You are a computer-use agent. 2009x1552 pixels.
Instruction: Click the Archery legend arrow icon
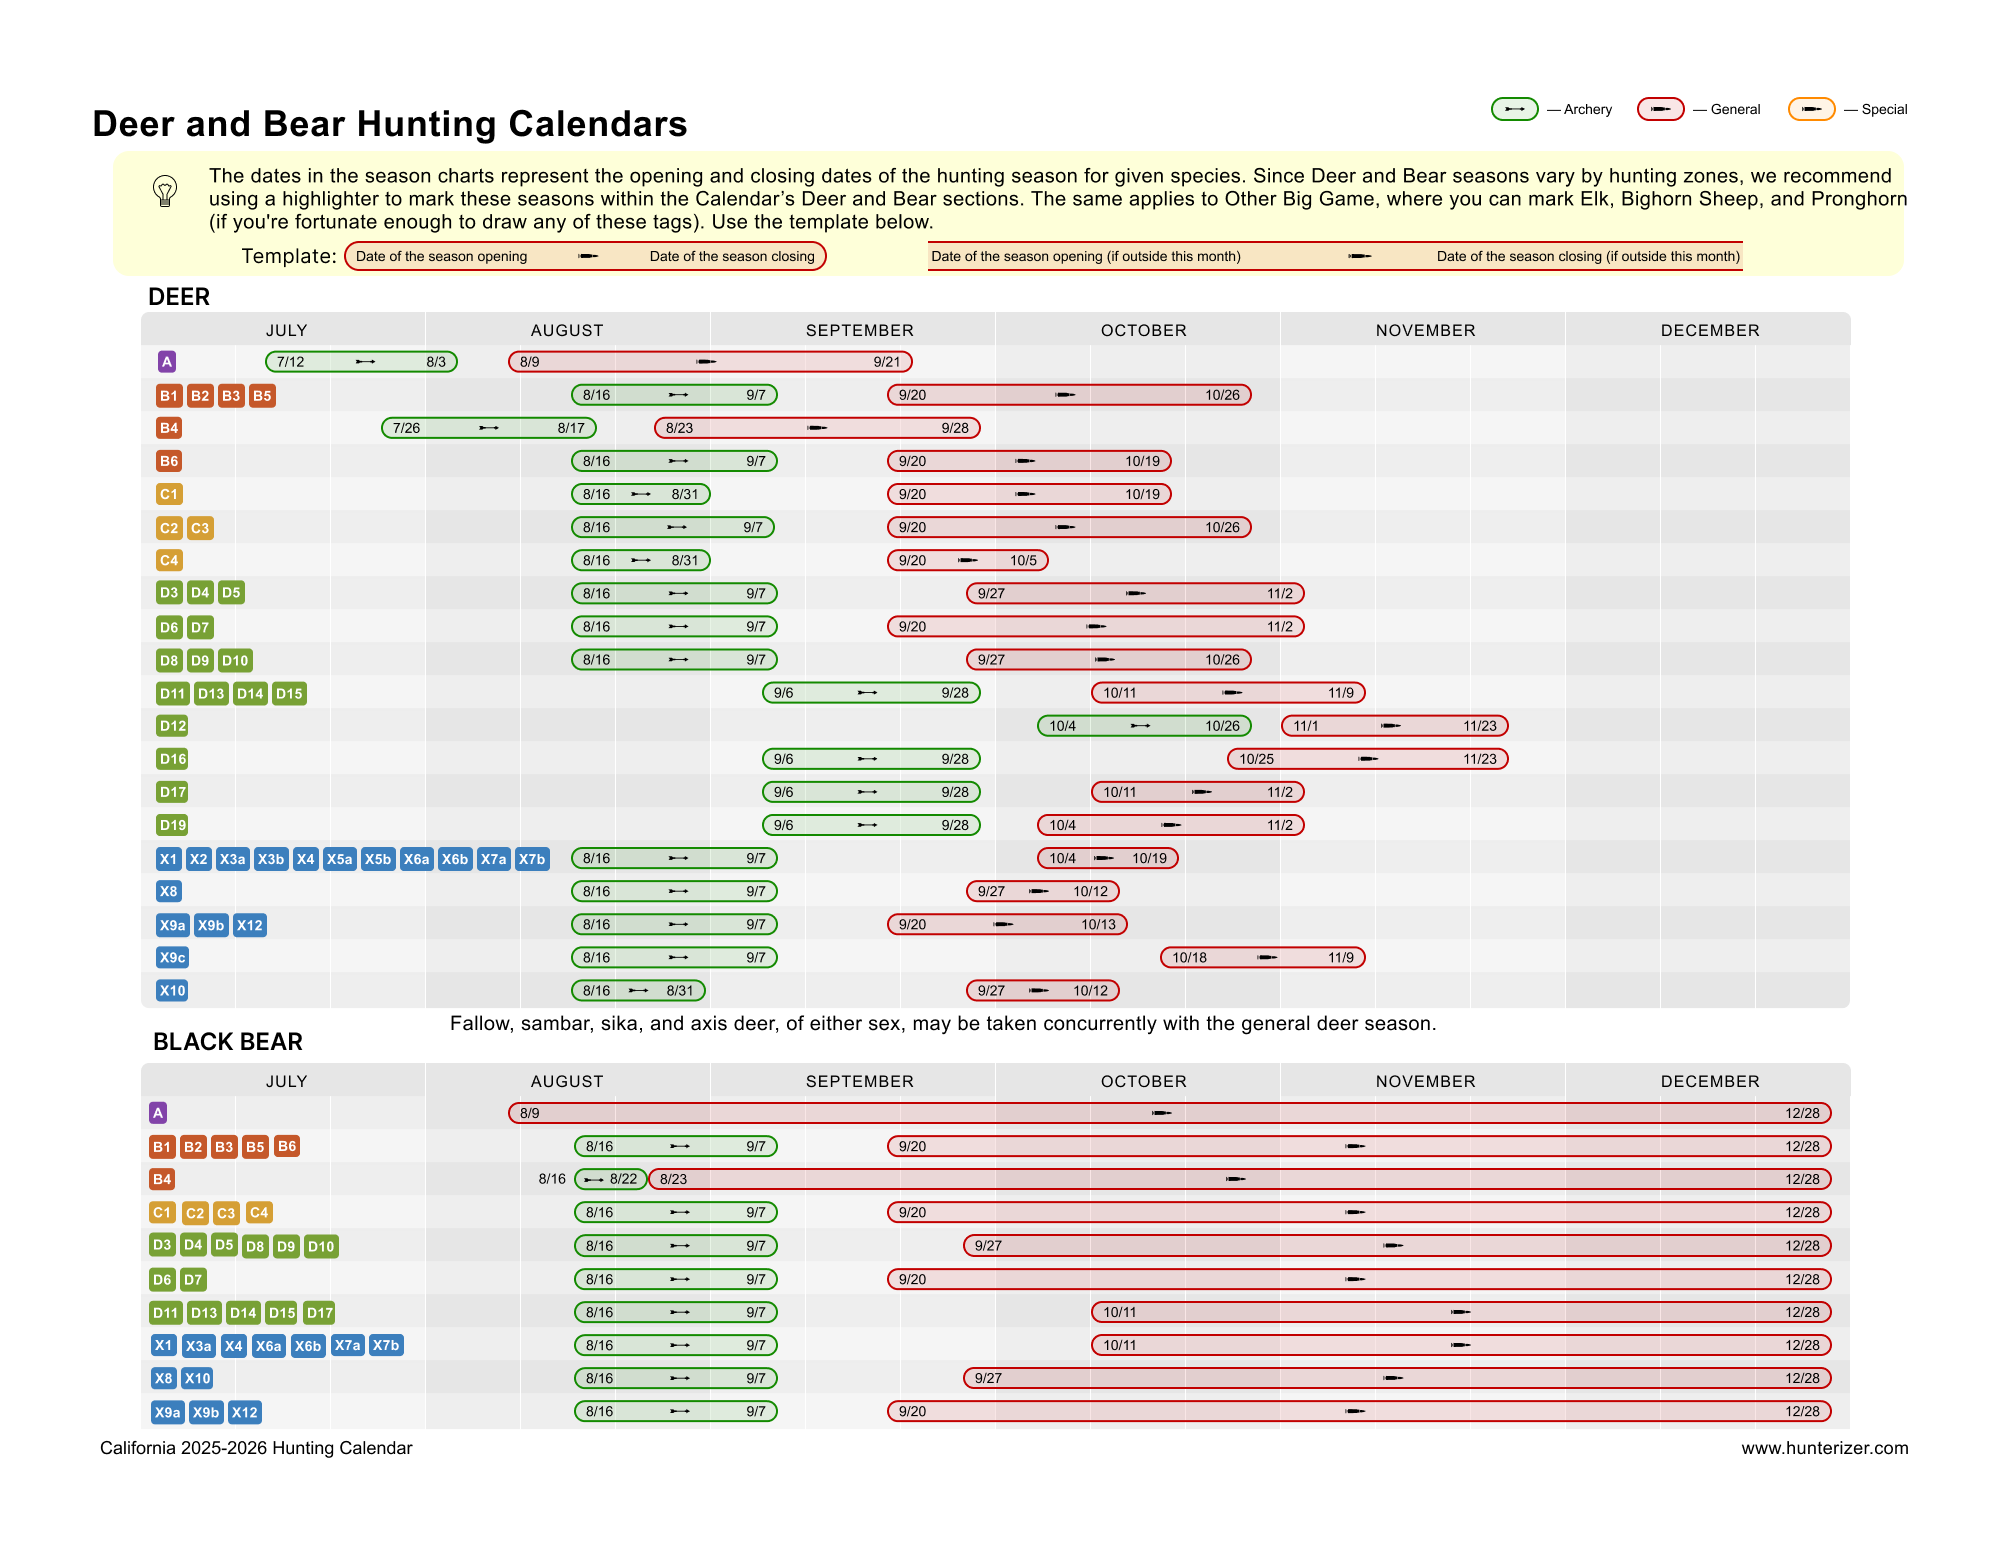tap(1514, 109)
